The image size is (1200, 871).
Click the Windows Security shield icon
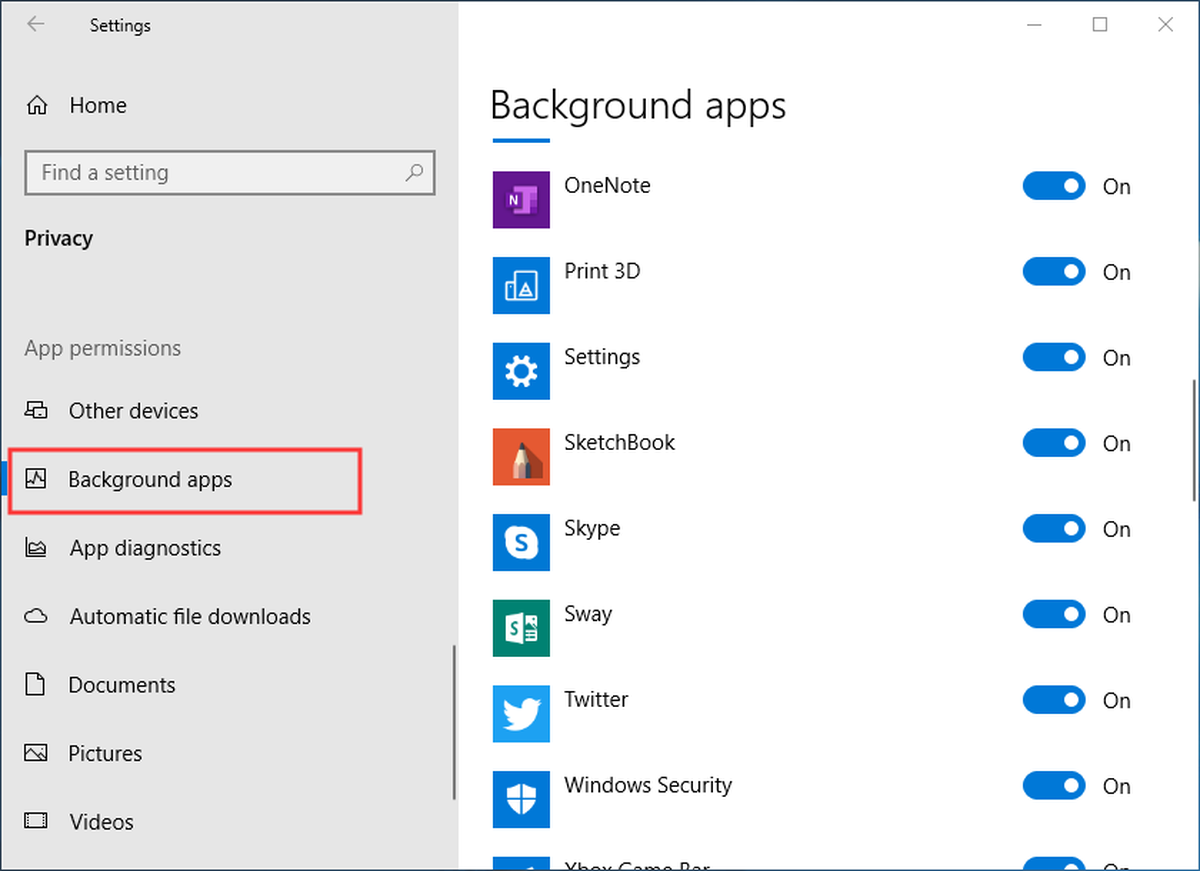coord(521,800)
